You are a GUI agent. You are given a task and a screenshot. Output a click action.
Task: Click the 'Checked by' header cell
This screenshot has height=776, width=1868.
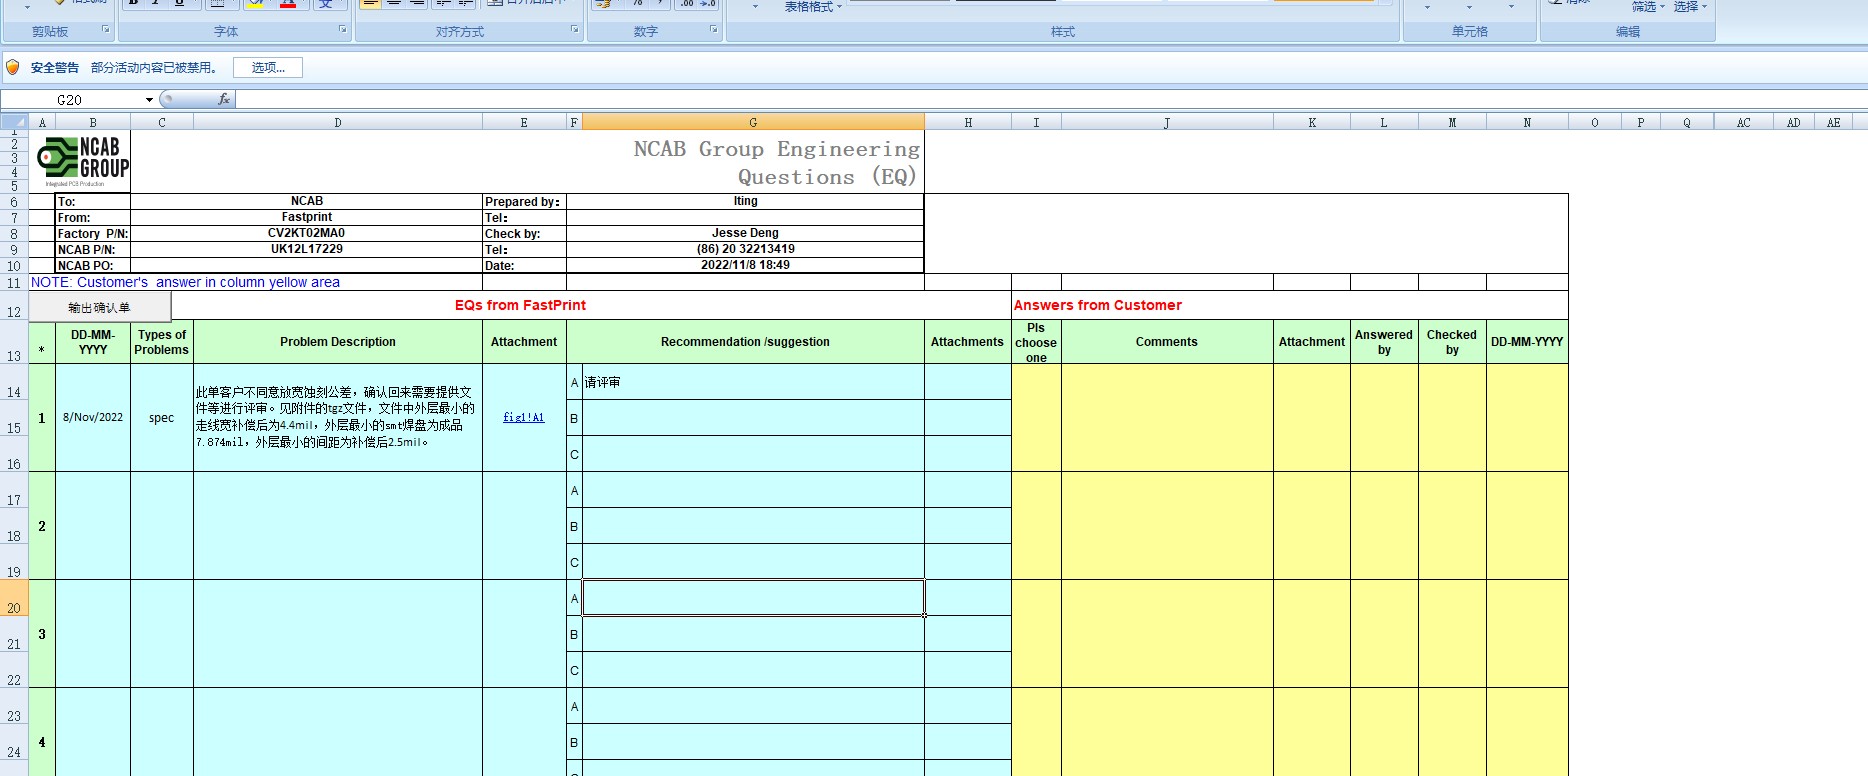1452,342
